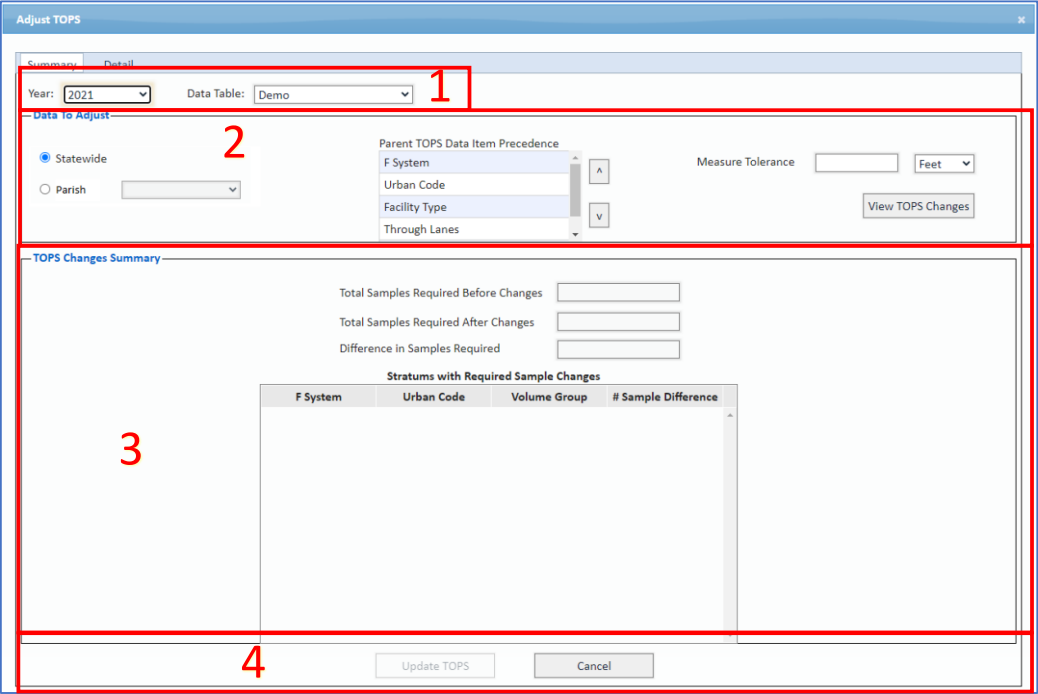Click the Update TOPS button

[435, 666]
